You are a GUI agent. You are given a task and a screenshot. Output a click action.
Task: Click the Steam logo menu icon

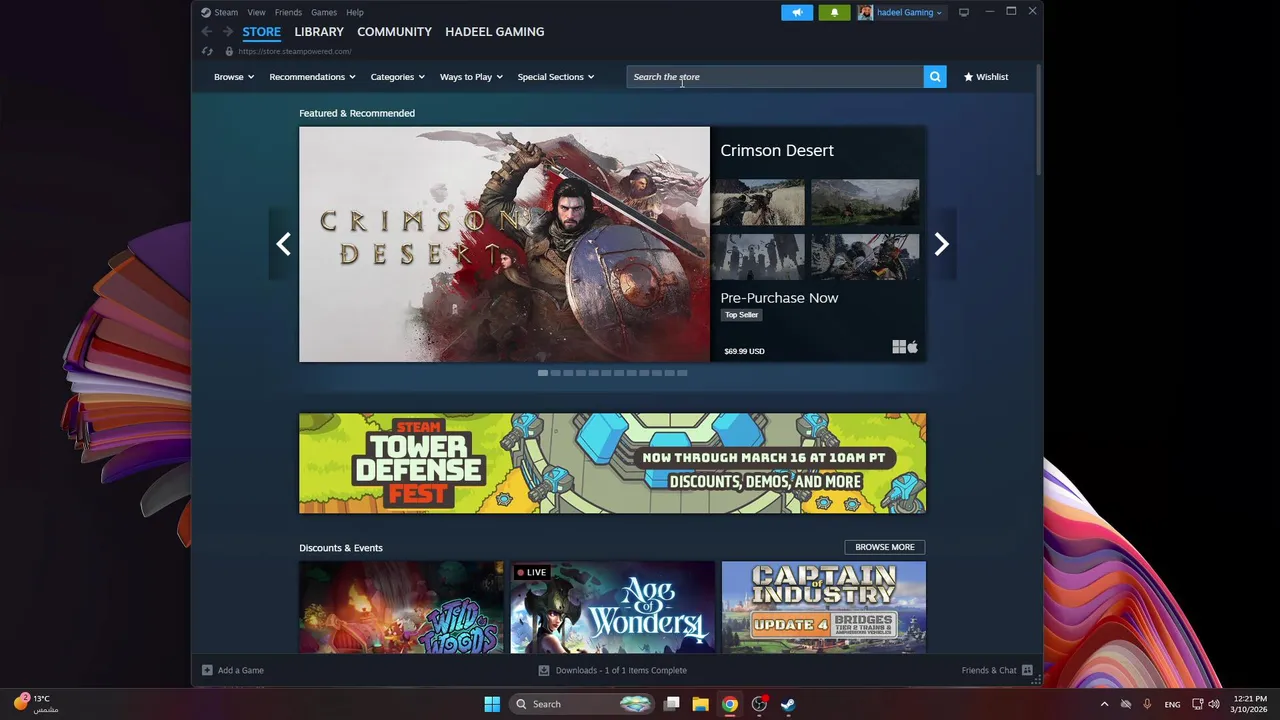(205, 12)
